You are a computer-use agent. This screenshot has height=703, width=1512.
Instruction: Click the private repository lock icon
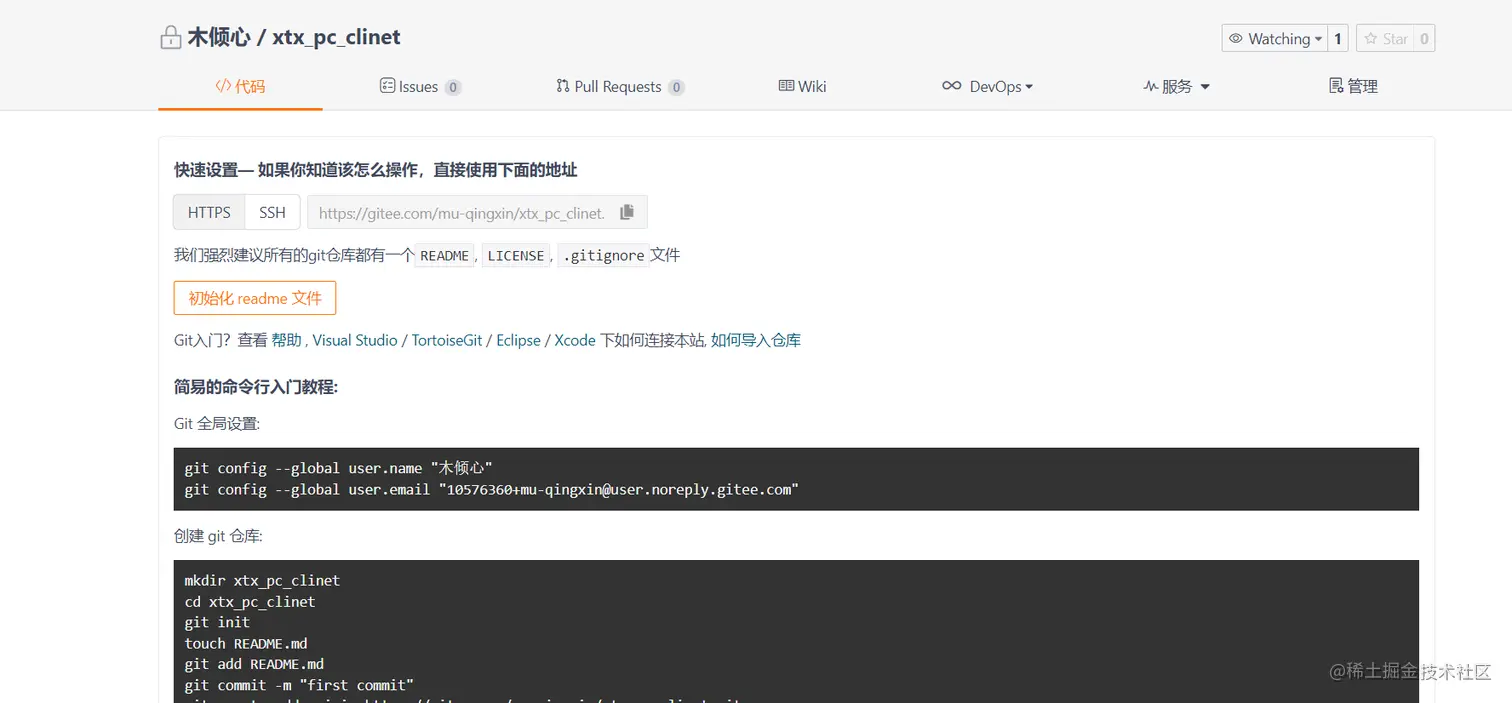(171, 38)
